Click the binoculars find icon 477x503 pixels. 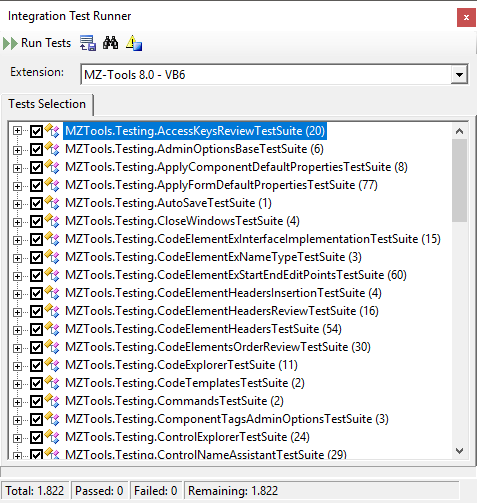(x=110, y=43)
